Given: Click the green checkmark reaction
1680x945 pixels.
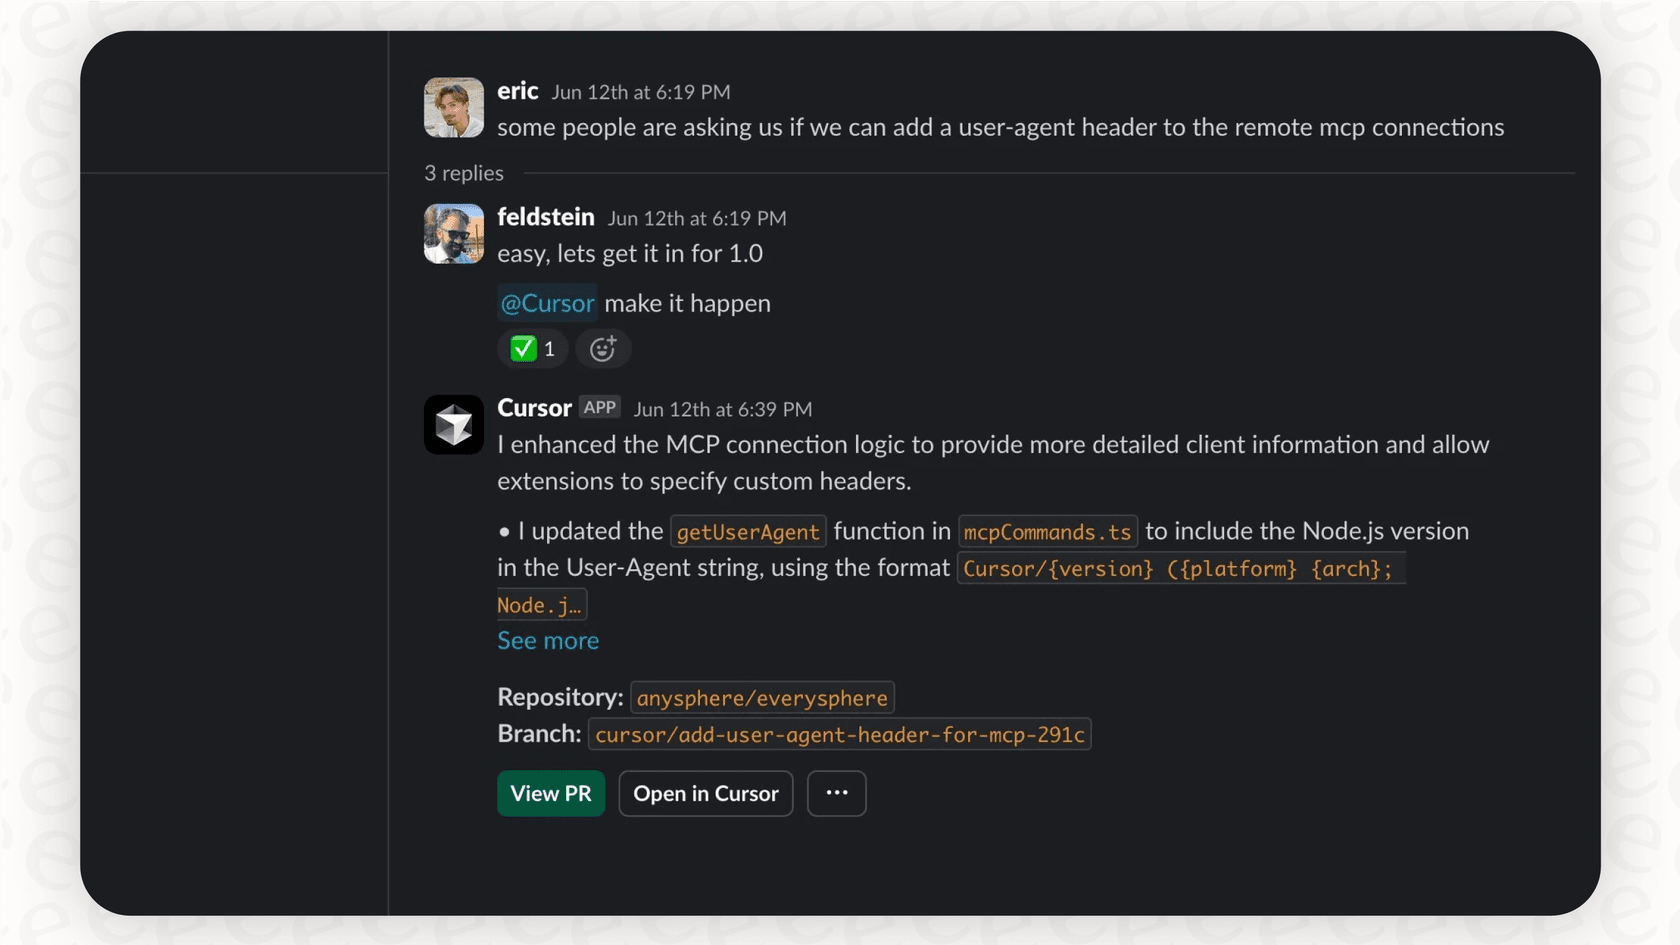Looking at the screenshot, I should click(525, 348).
